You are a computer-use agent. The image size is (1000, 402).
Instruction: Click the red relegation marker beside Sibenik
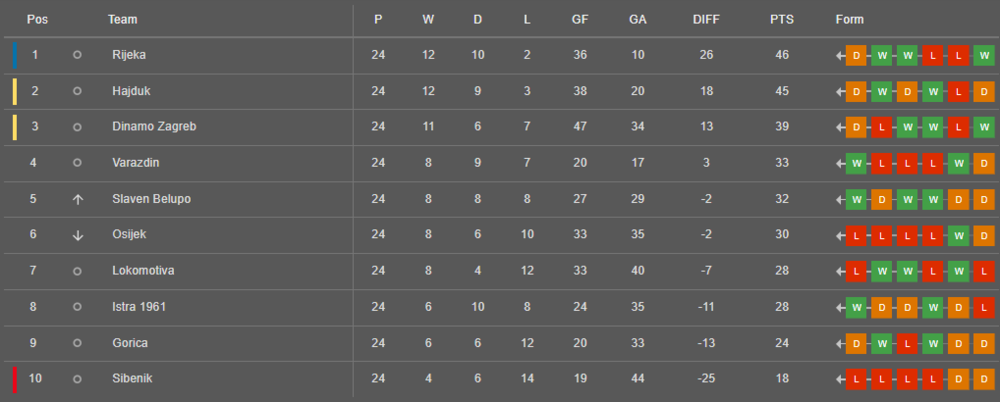(x=15, y=379)
